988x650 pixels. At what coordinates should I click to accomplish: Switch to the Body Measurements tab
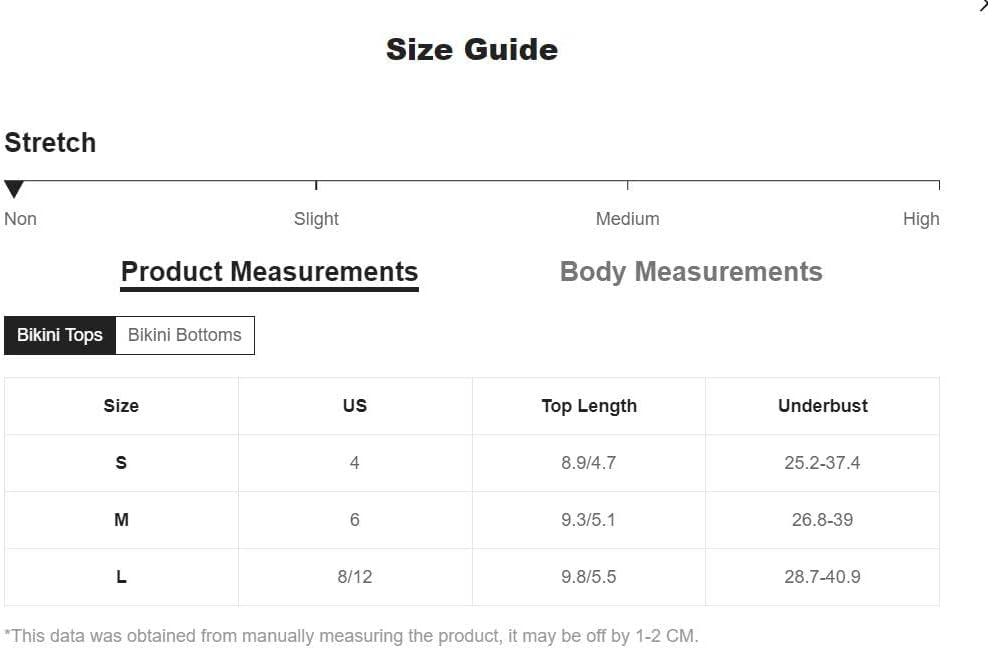[691, 272]
